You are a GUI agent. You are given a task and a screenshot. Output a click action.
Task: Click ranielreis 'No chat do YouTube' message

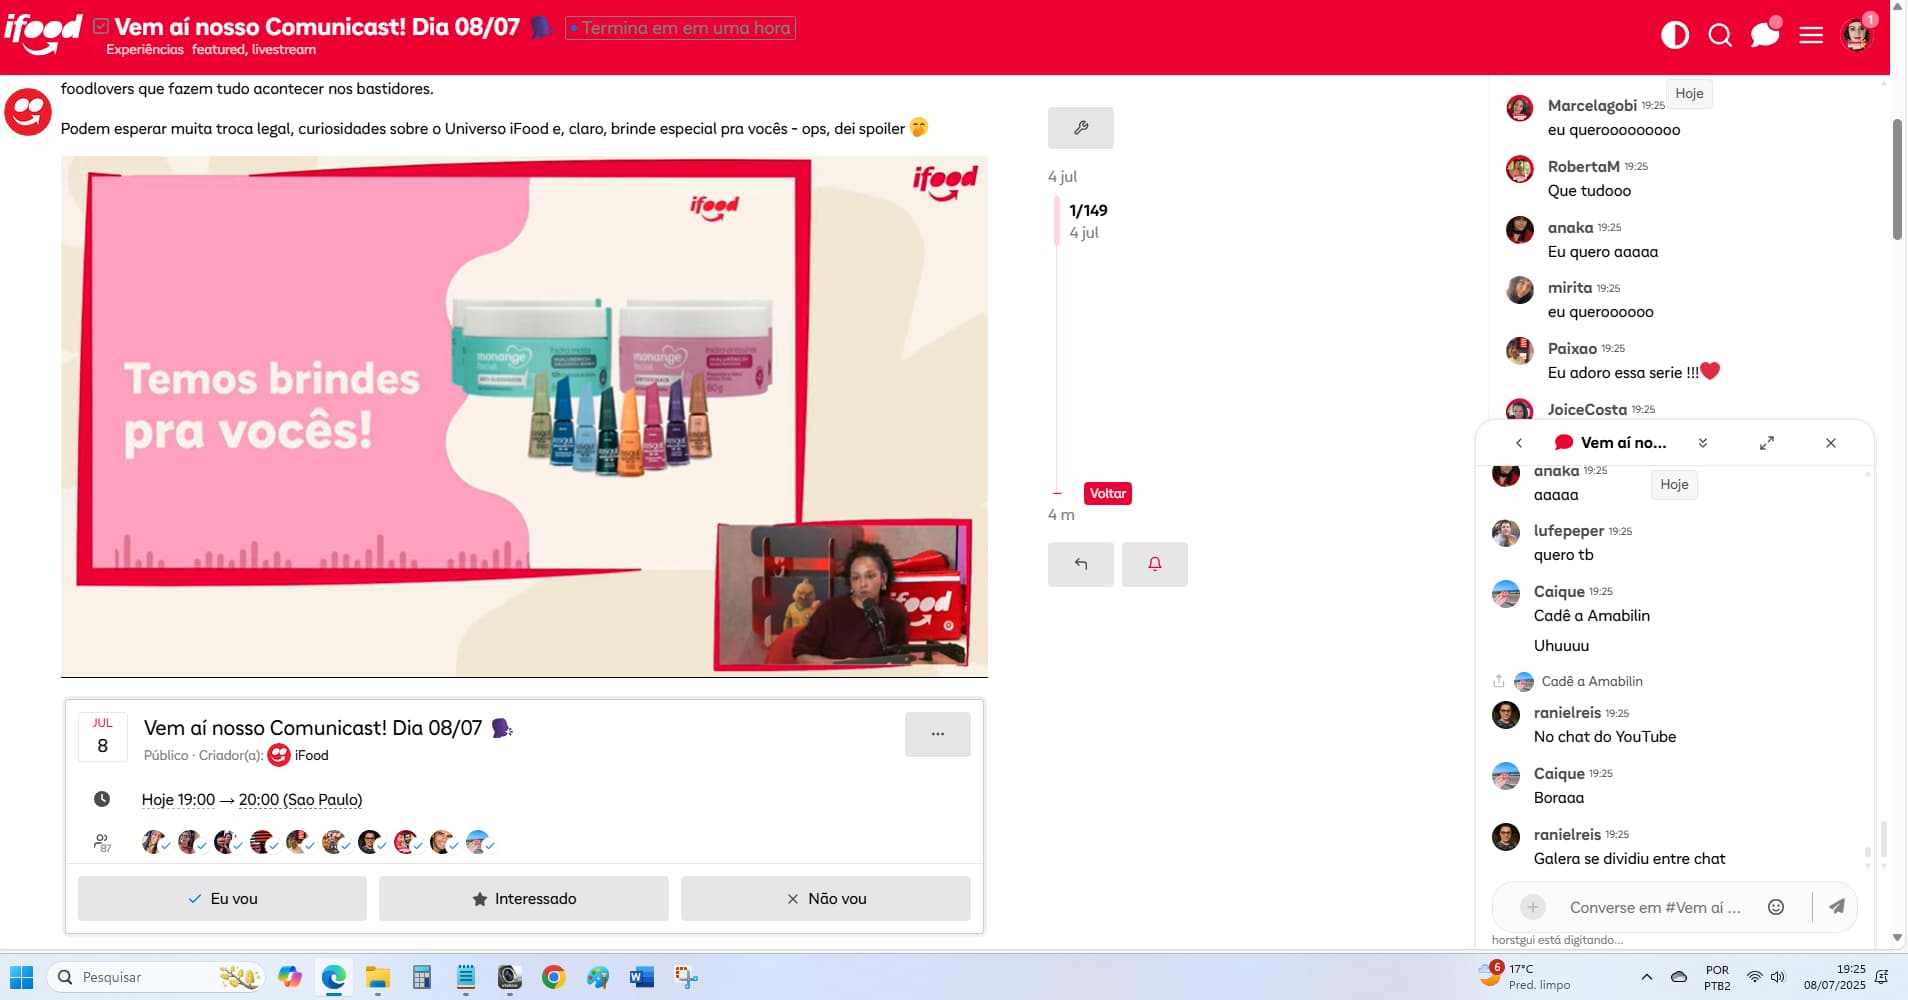click(1605, 736)
